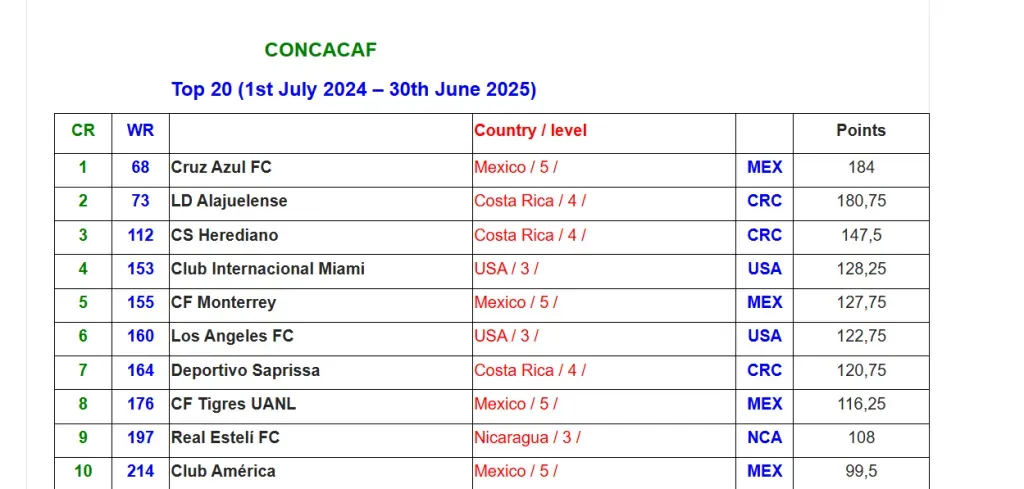Click world rank 68 cell
This screenshot has width=1024, height=489.
pos(140,167)
